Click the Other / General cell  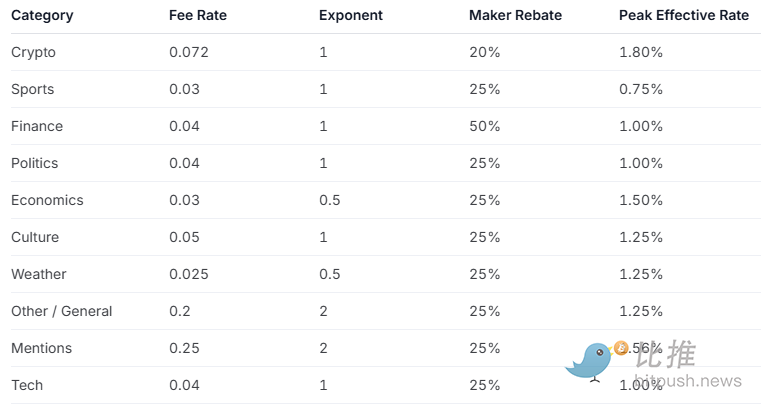tap(62, 311)
